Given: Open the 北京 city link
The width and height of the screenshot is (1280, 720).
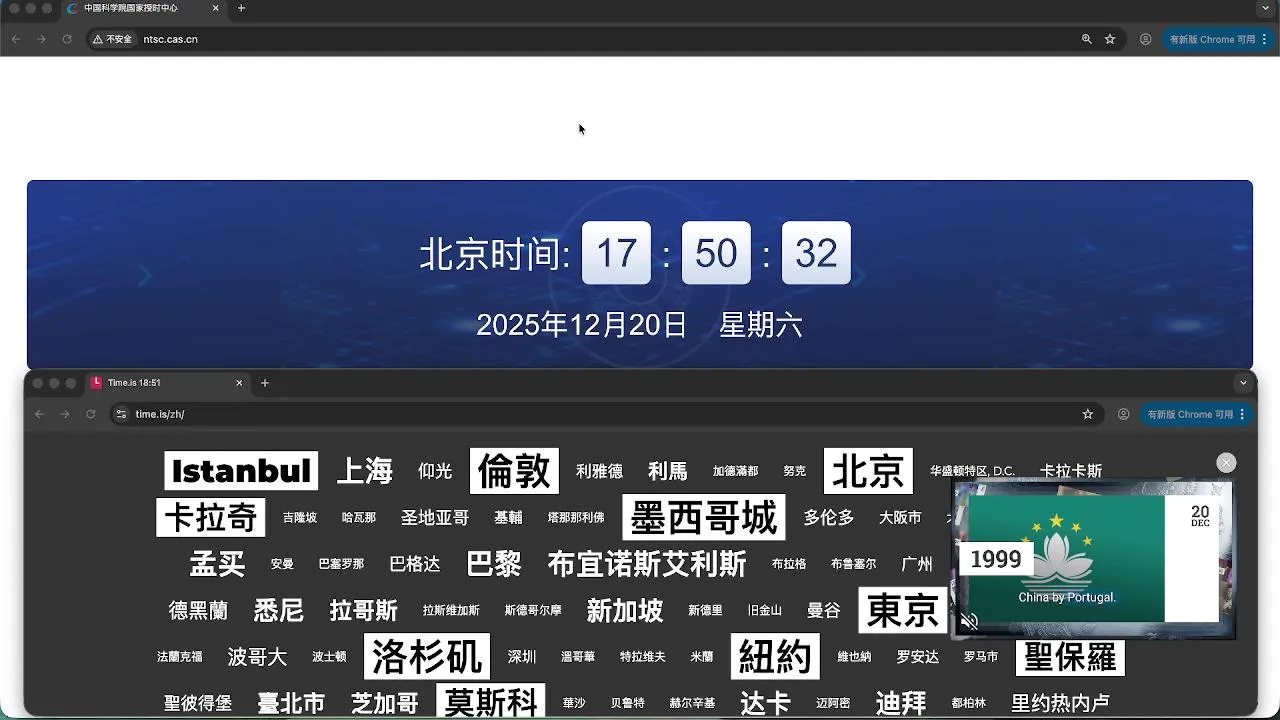Looking at the screenshot, I should click(x=868, y=471).
